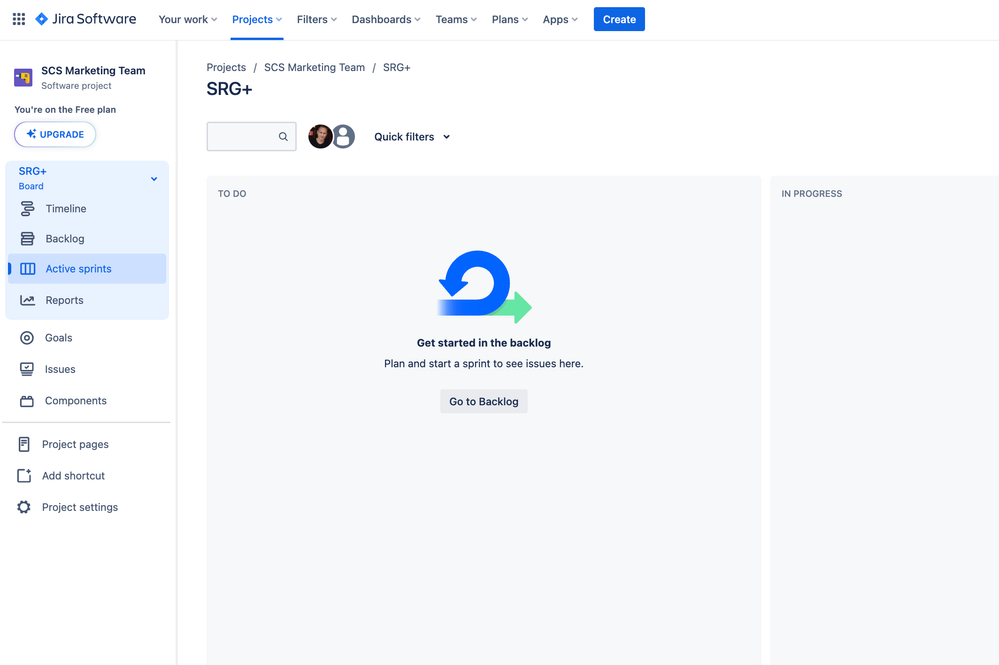Open the Teams menu

pyautogui.click(x=456, y=19)
